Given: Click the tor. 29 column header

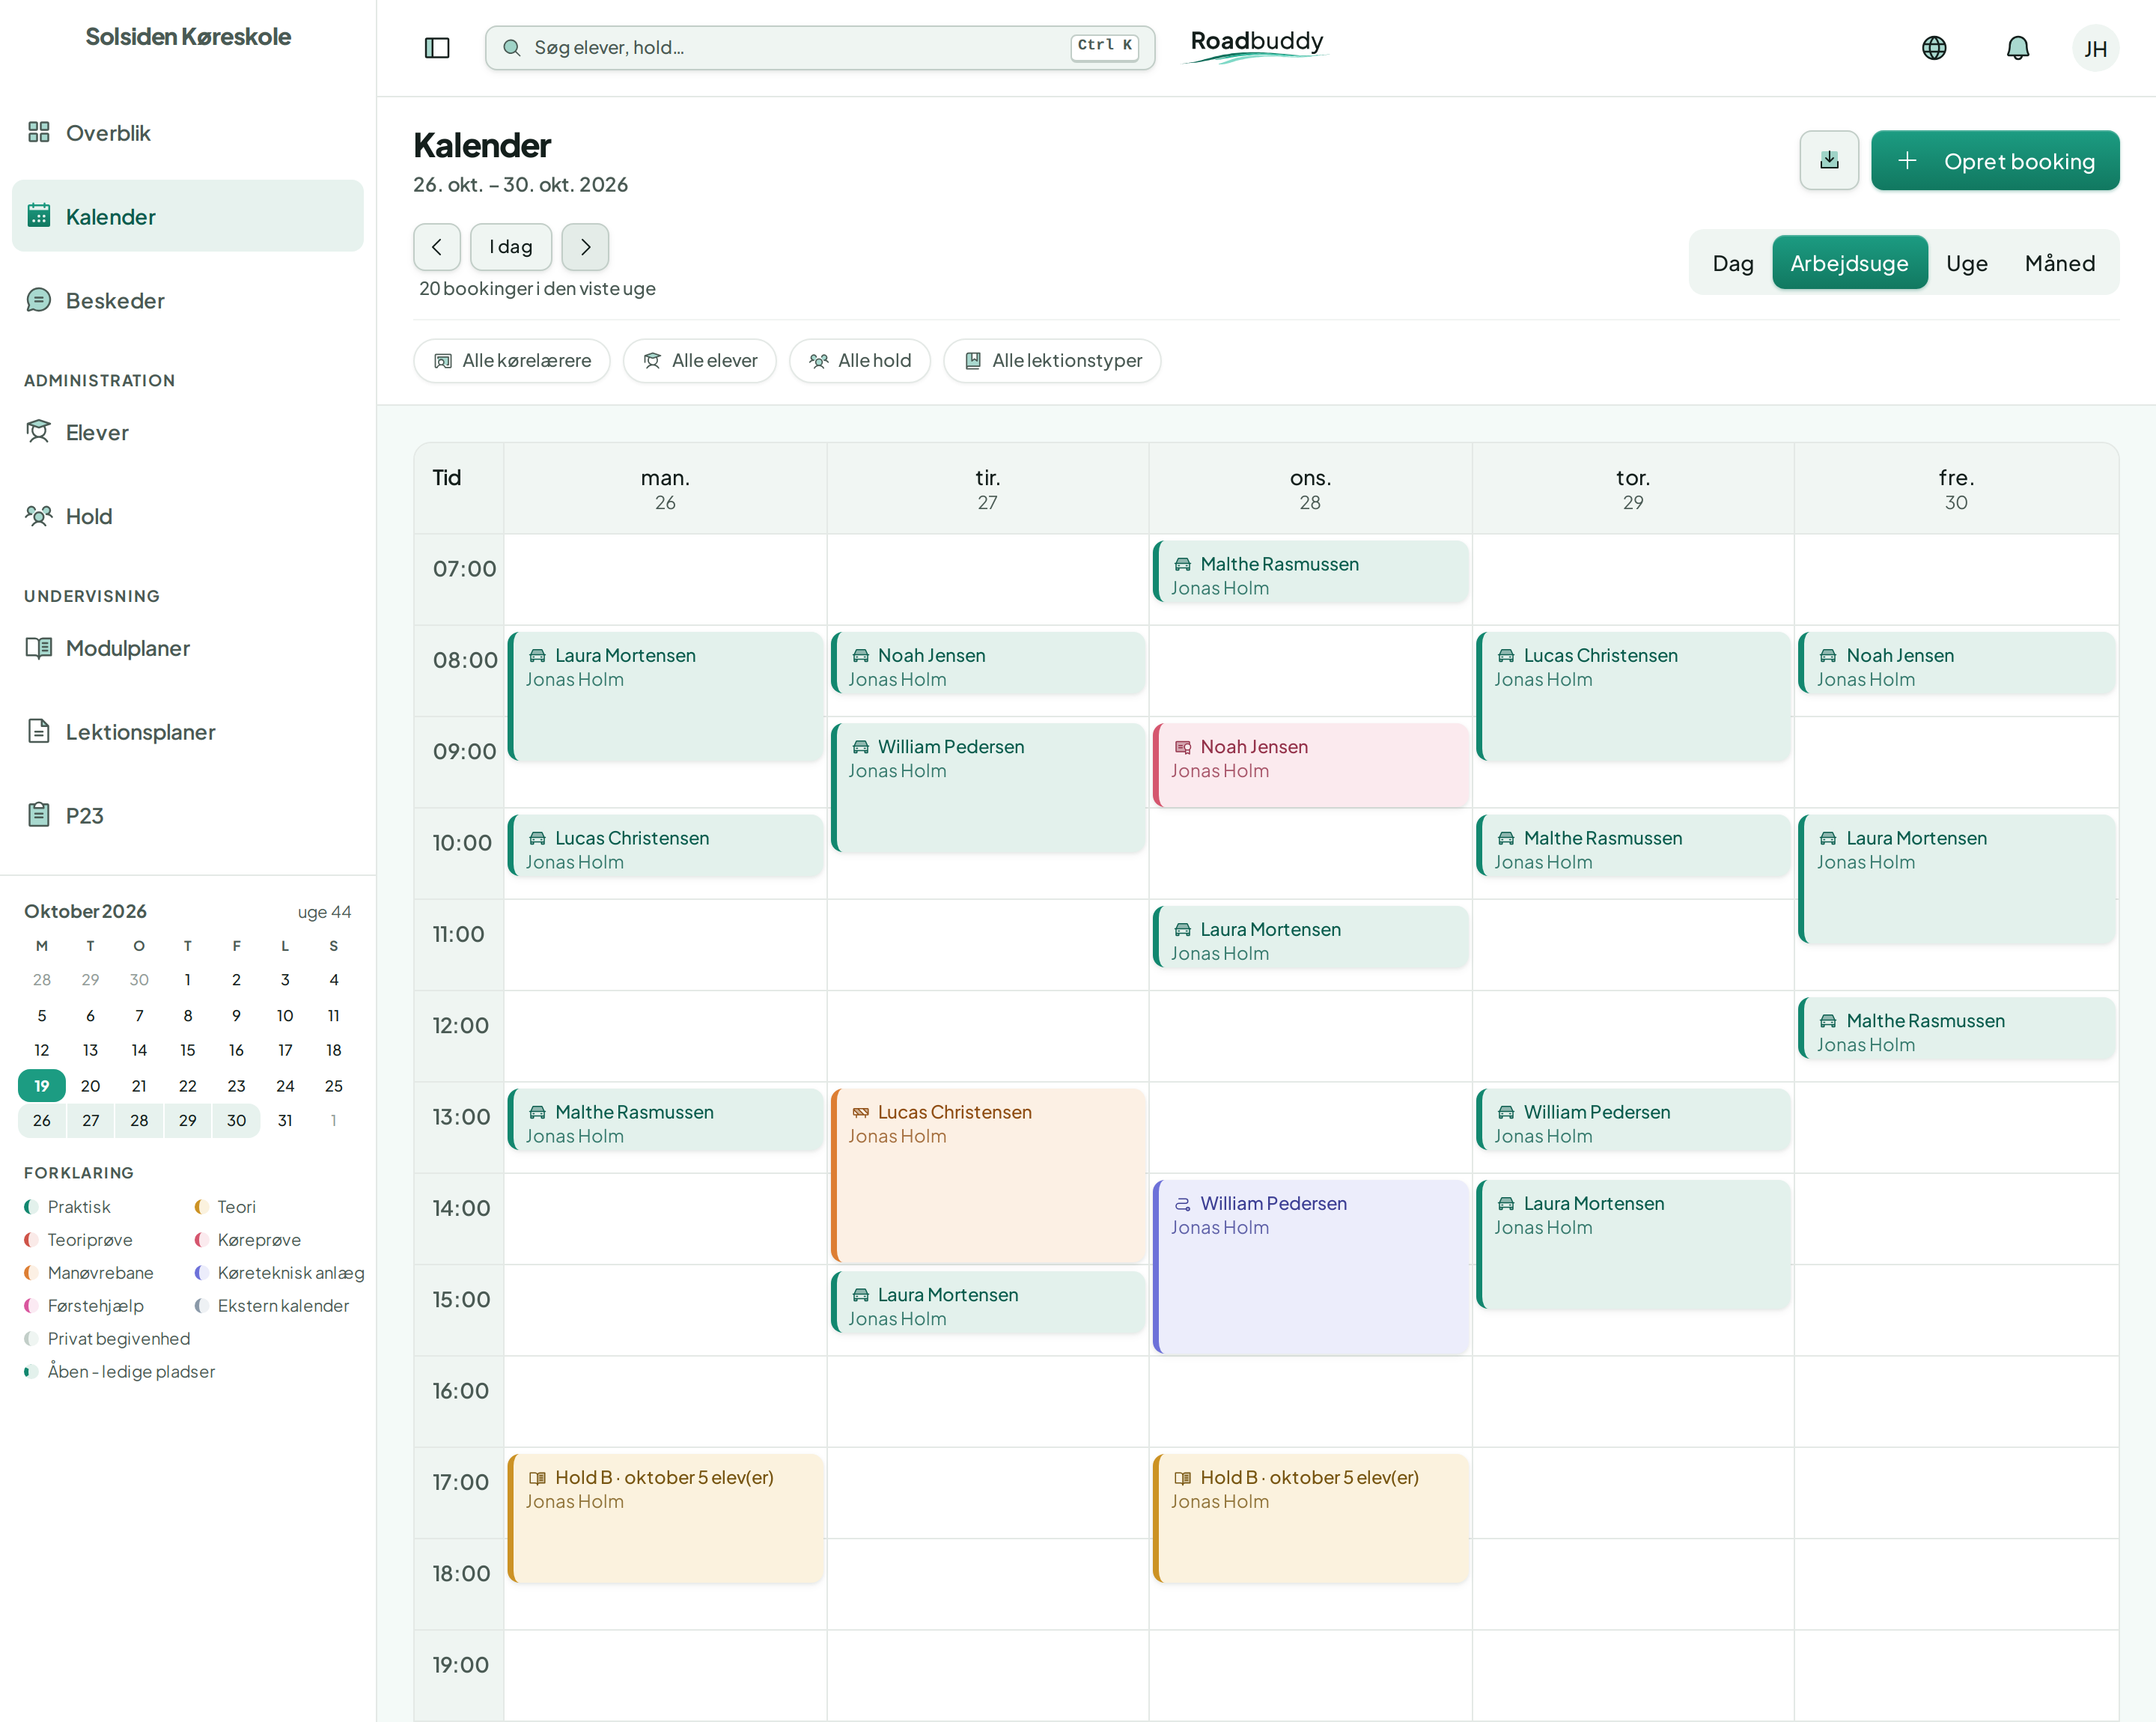Looking at the screenshot, I should coord(1633,489).
